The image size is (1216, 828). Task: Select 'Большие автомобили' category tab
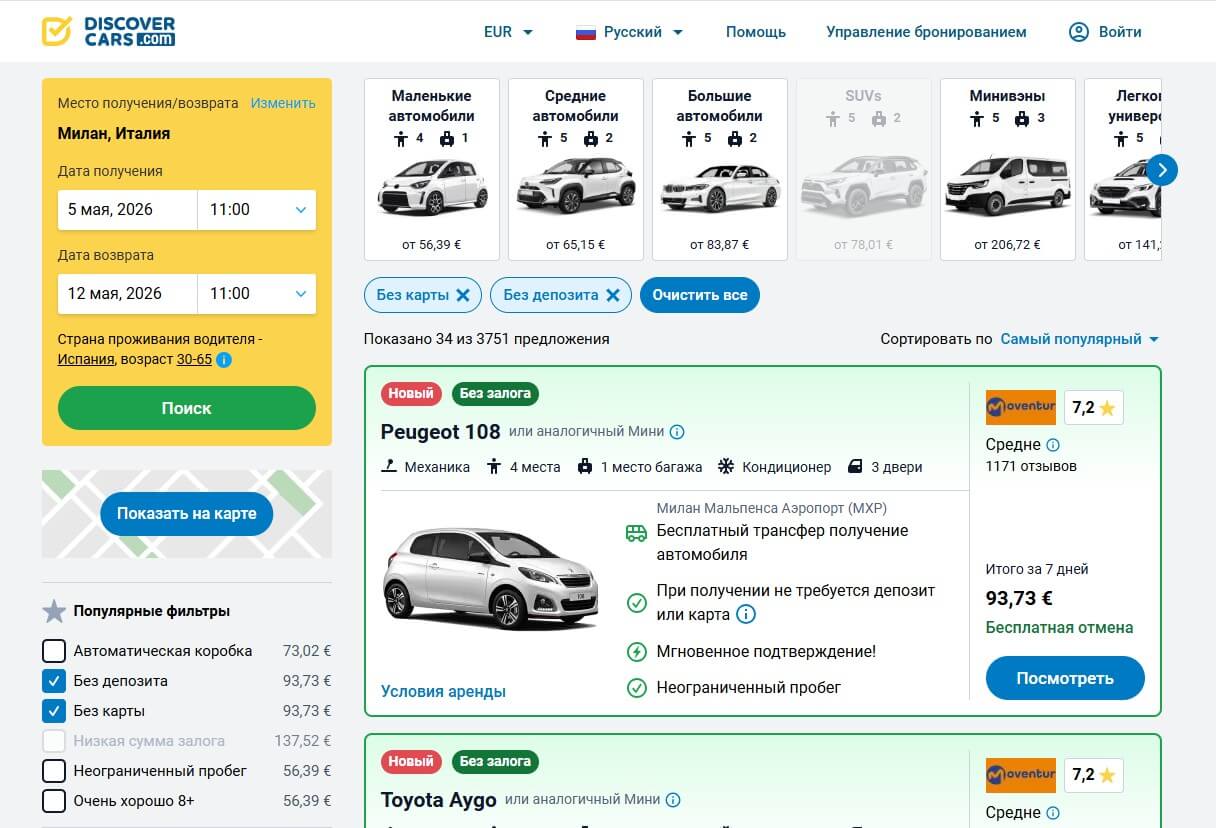click(720, 169)
